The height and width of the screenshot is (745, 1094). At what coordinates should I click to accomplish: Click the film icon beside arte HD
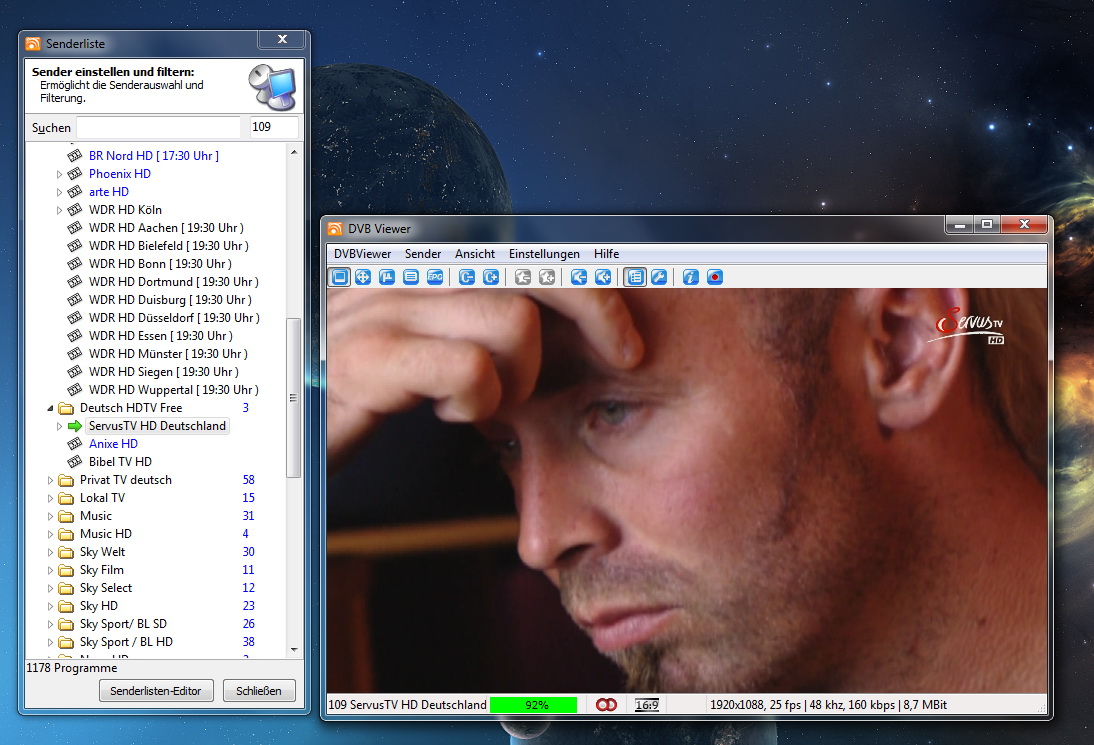75,192
